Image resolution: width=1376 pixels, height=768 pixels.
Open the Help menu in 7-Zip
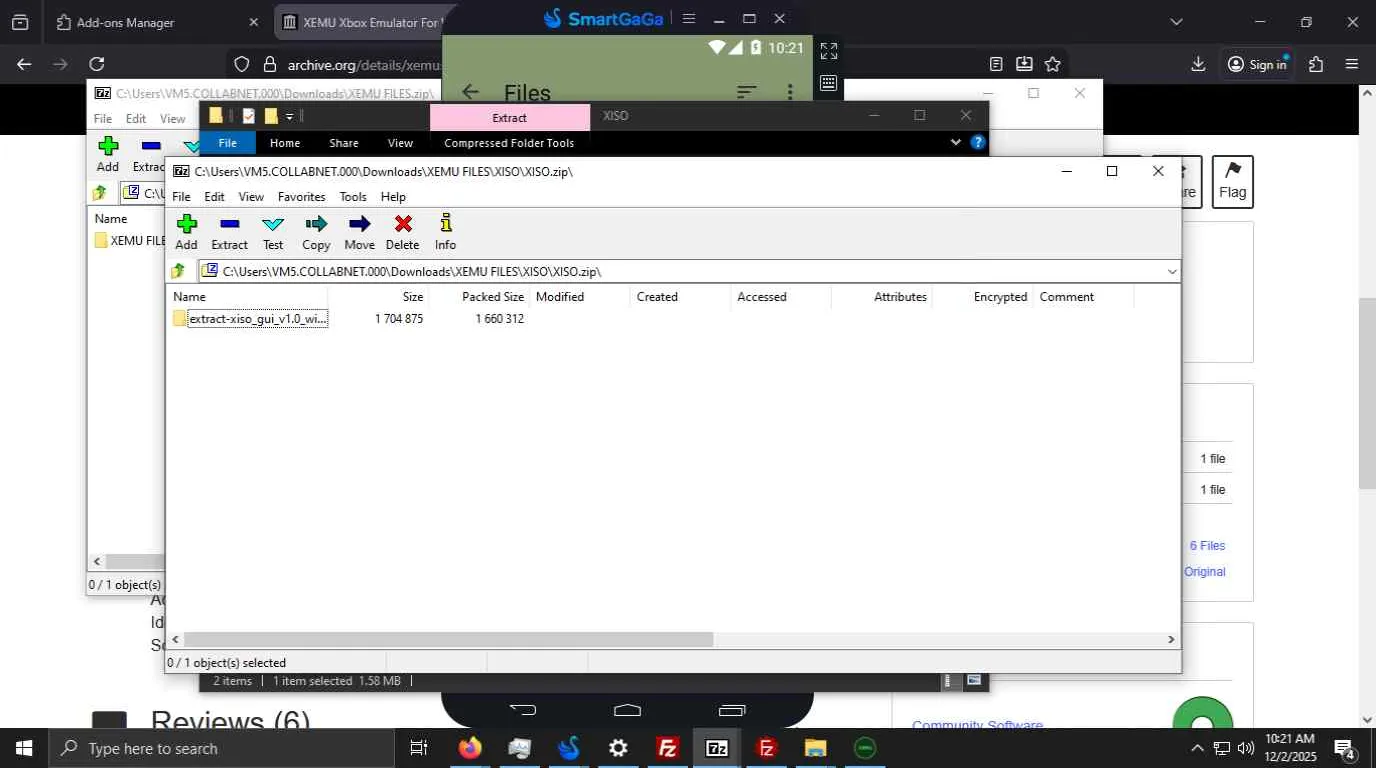pos(393,197)
